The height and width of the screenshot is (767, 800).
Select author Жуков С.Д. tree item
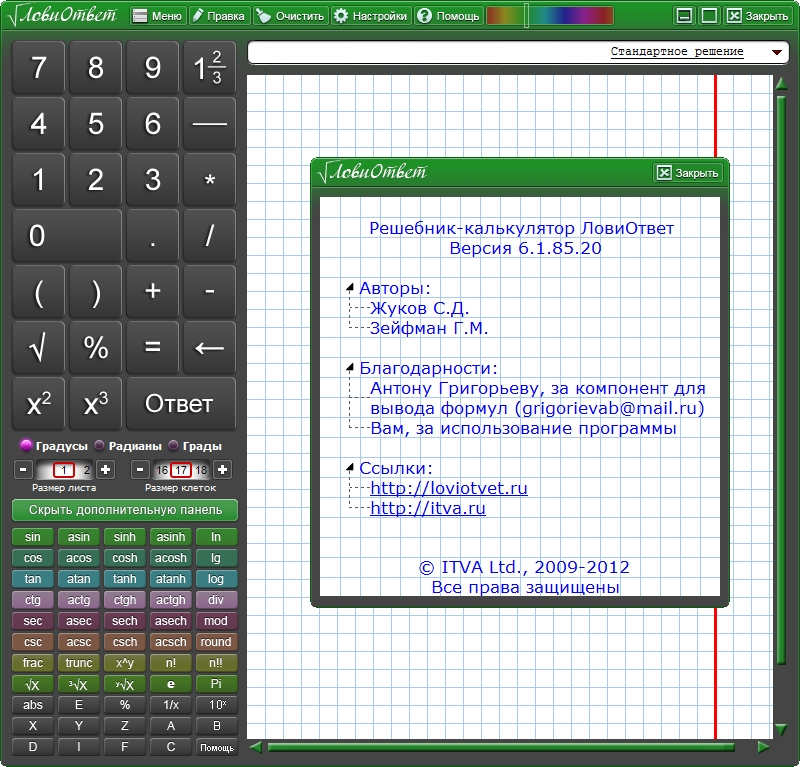[419, 308]
